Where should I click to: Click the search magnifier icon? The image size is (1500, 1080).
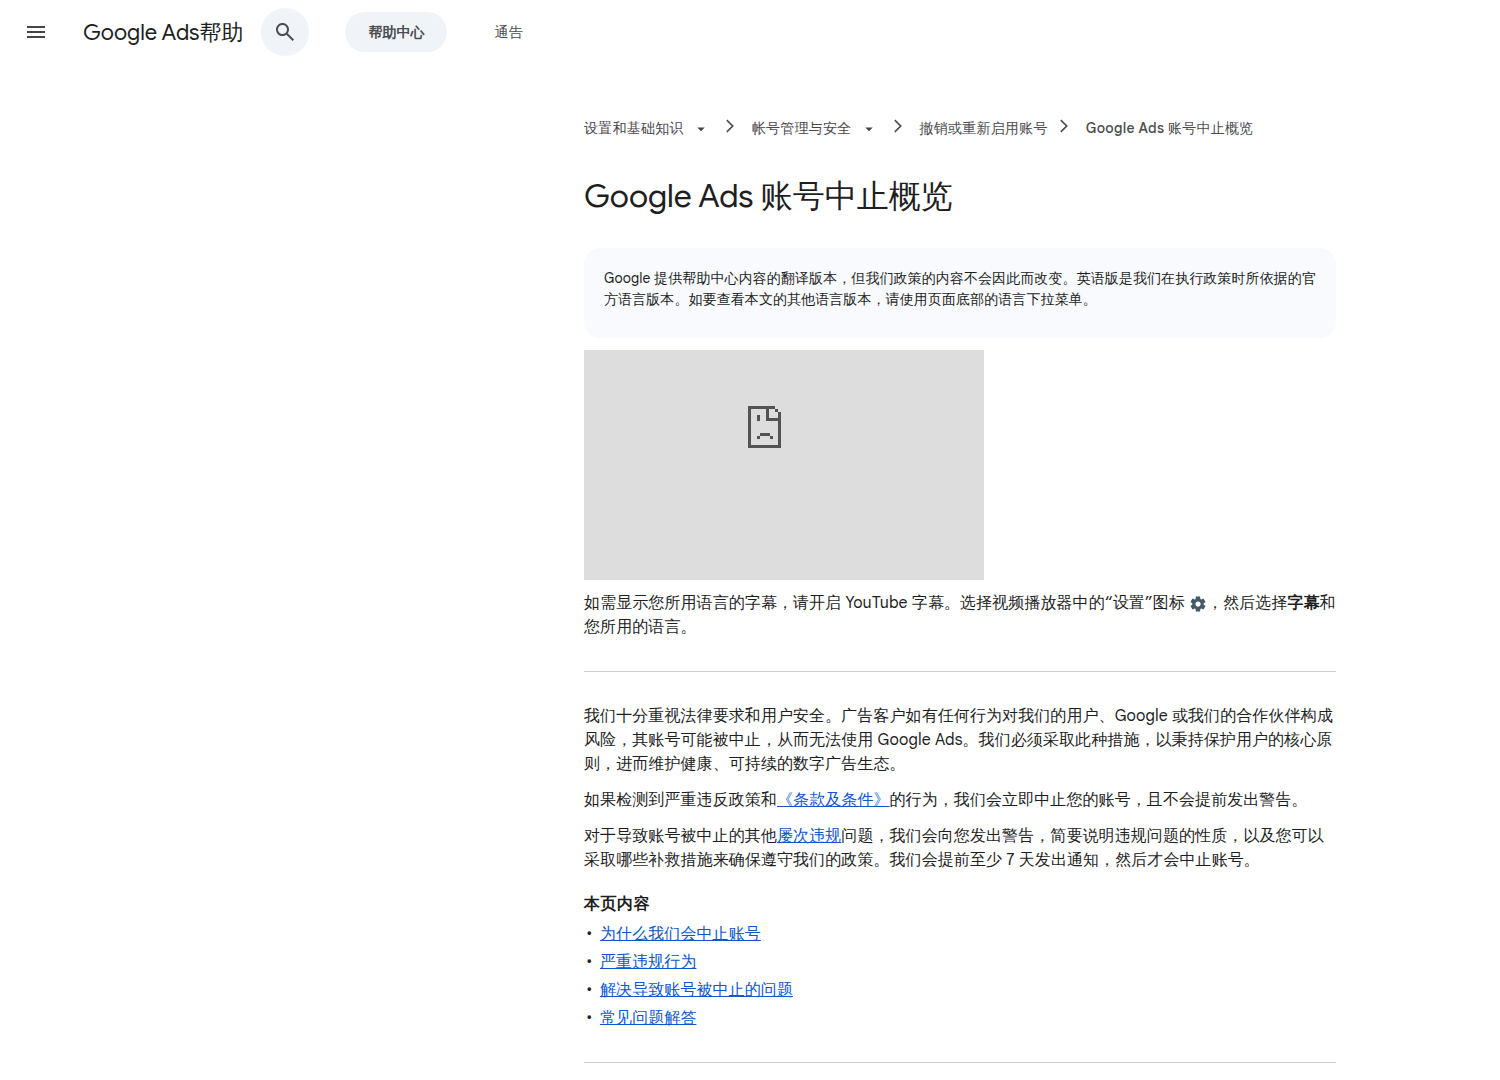[285, 32]
